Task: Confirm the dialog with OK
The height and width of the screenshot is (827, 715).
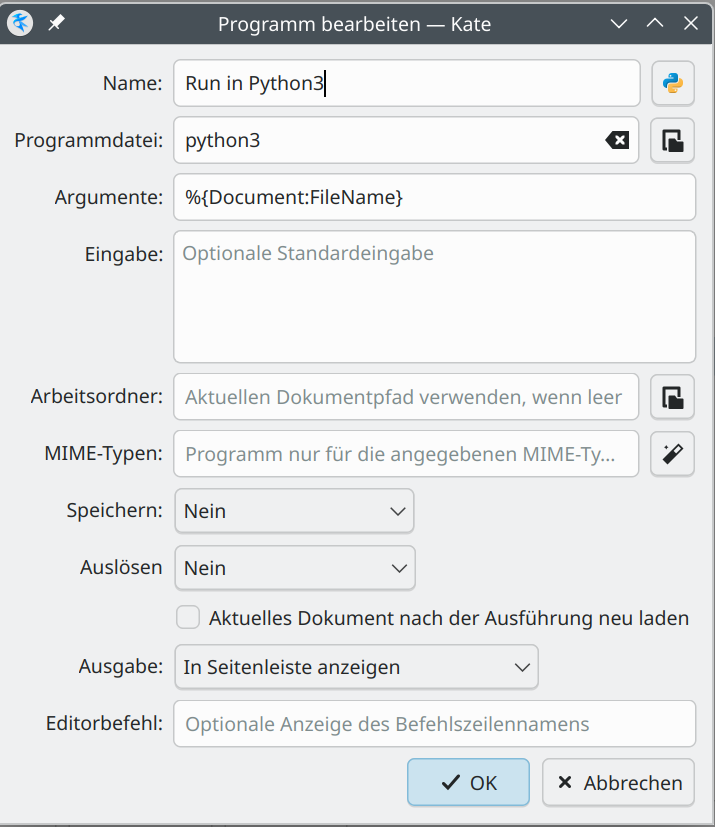Action: (468, 782)
